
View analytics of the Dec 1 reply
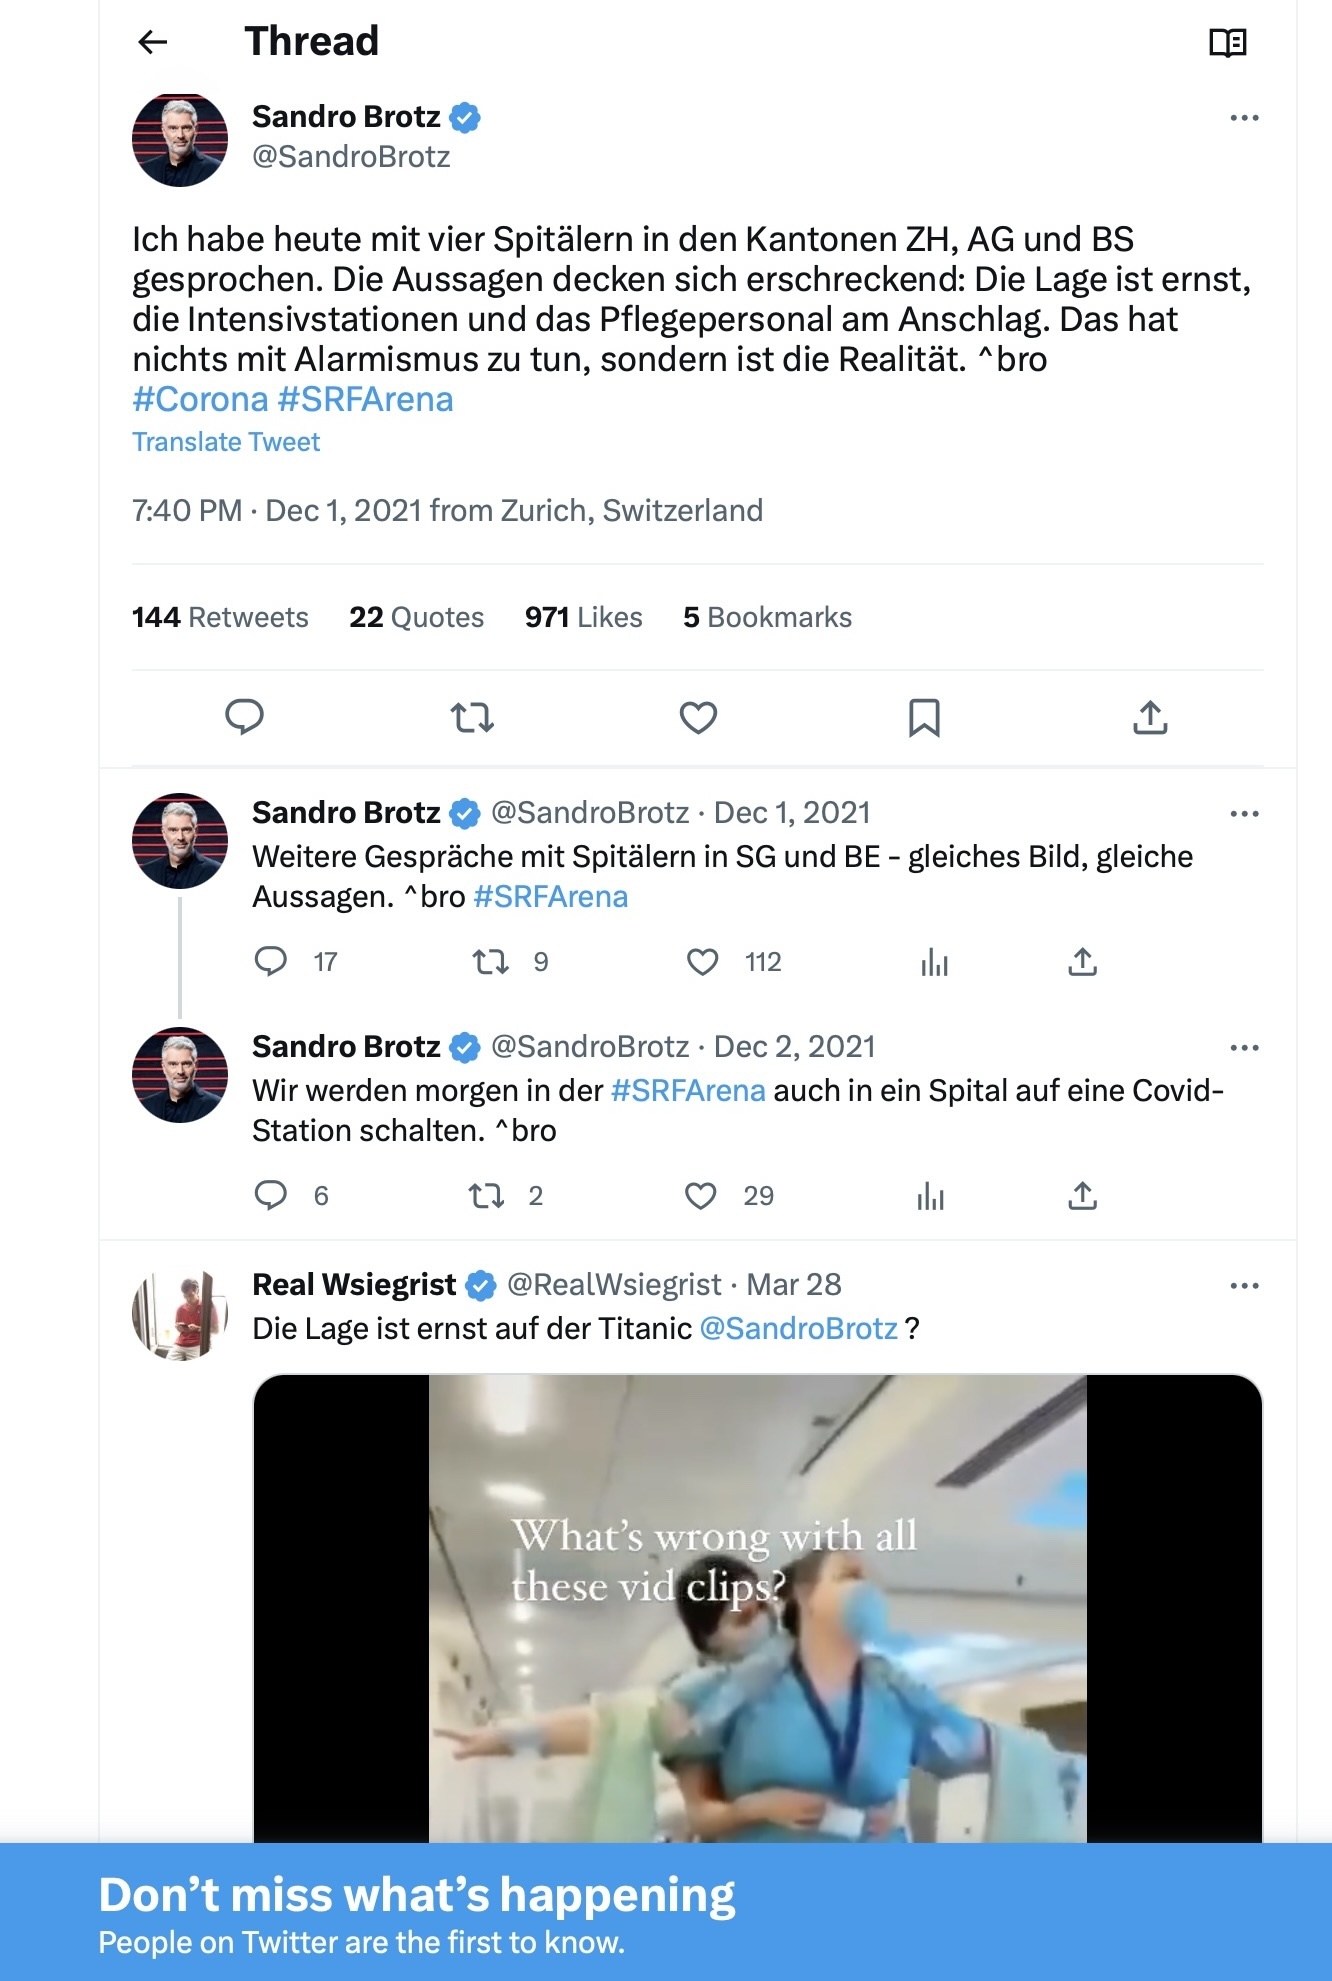coord(934,962)
